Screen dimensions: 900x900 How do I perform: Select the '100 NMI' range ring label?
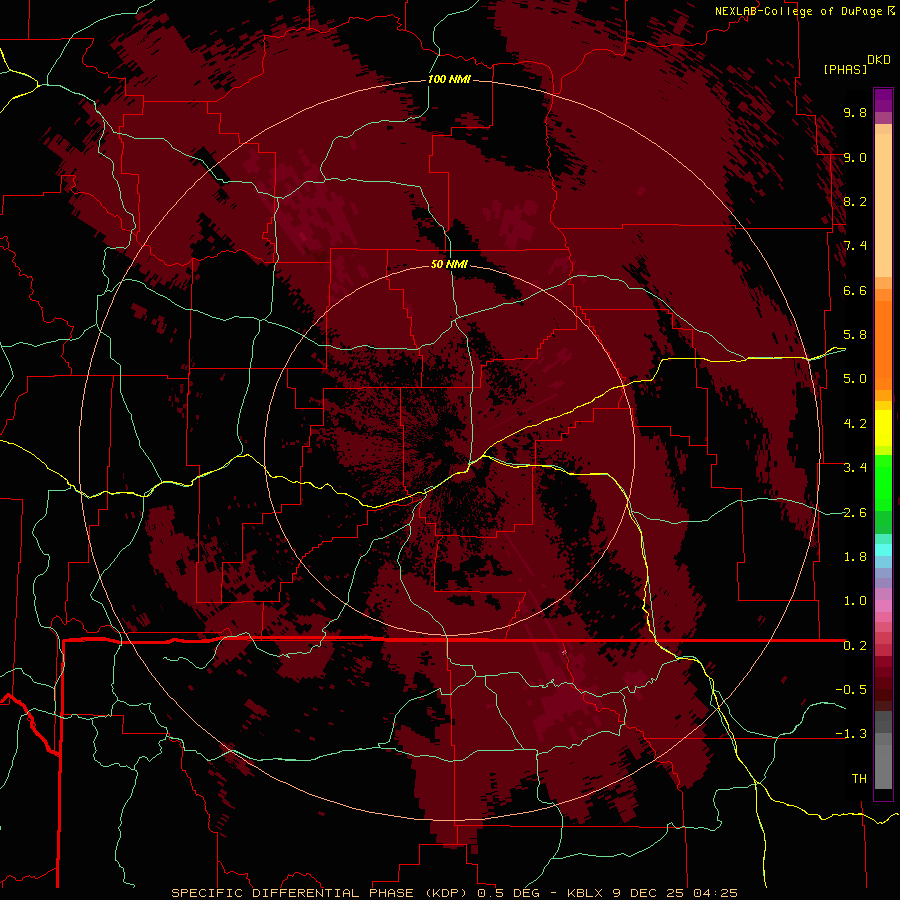coord(449,79)
